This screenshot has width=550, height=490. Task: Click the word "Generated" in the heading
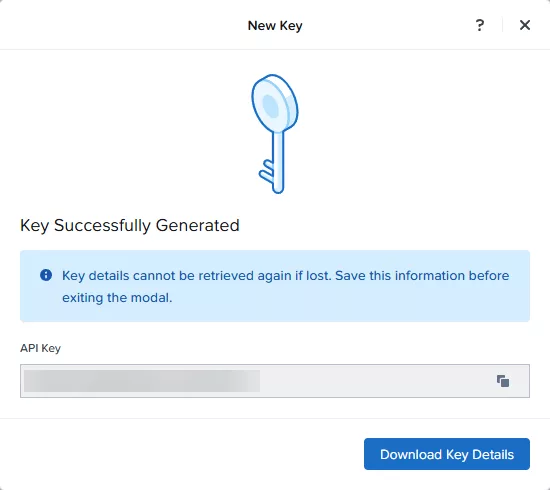click(197, 226)
